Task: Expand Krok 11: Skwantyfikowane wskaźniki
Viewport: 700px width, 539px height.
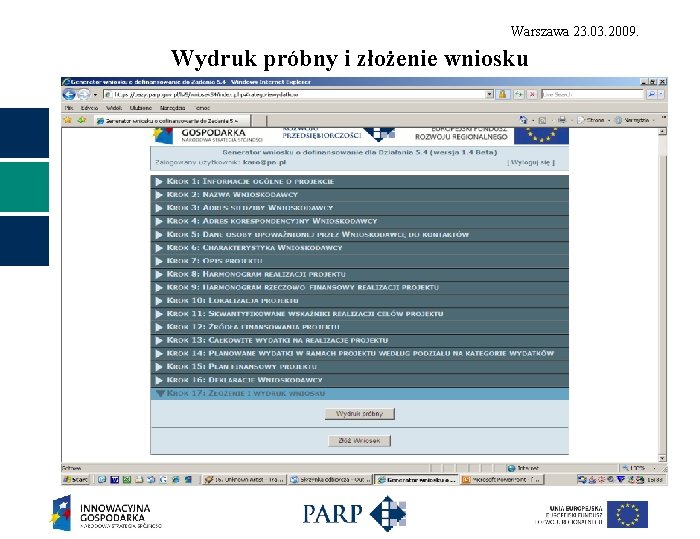Action: (x=360, y=313)
